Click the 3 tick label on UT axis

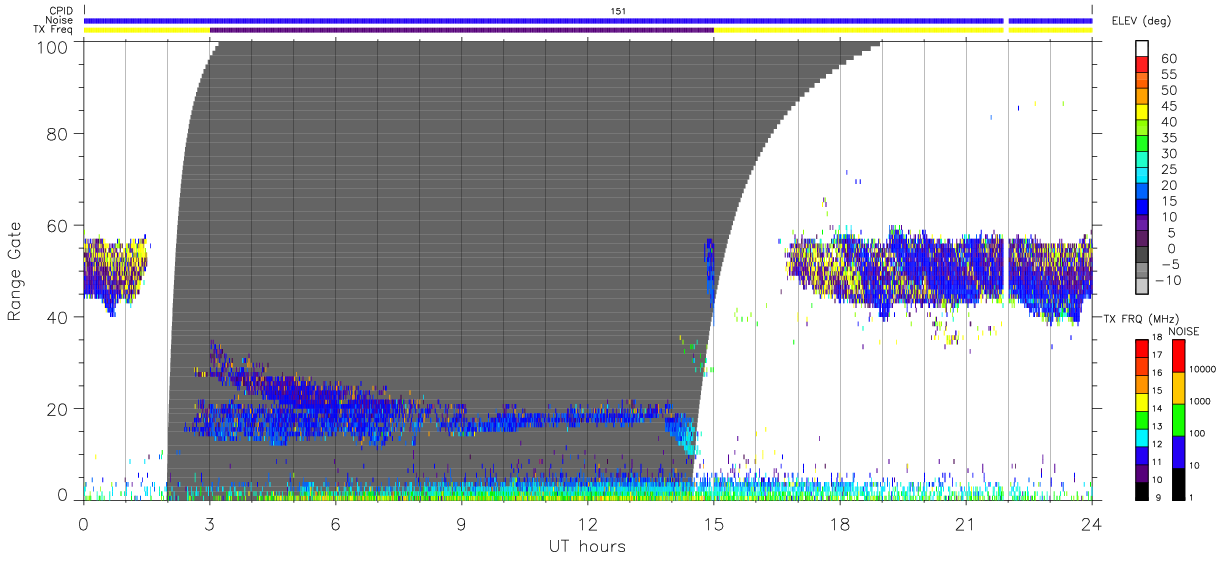coord(210,525)
